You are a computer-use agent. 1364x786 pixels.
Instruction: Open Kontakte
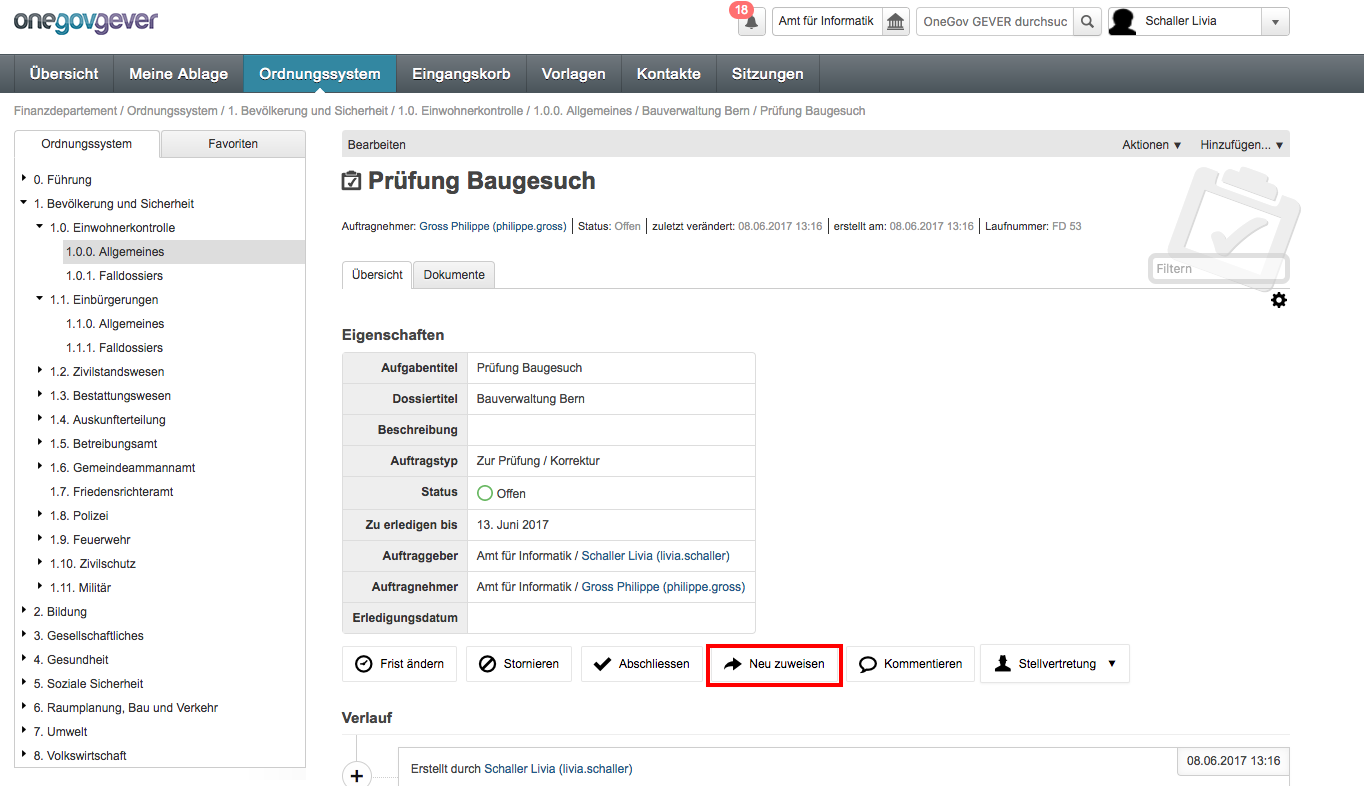pyautogui.click(x=669, y=74)
